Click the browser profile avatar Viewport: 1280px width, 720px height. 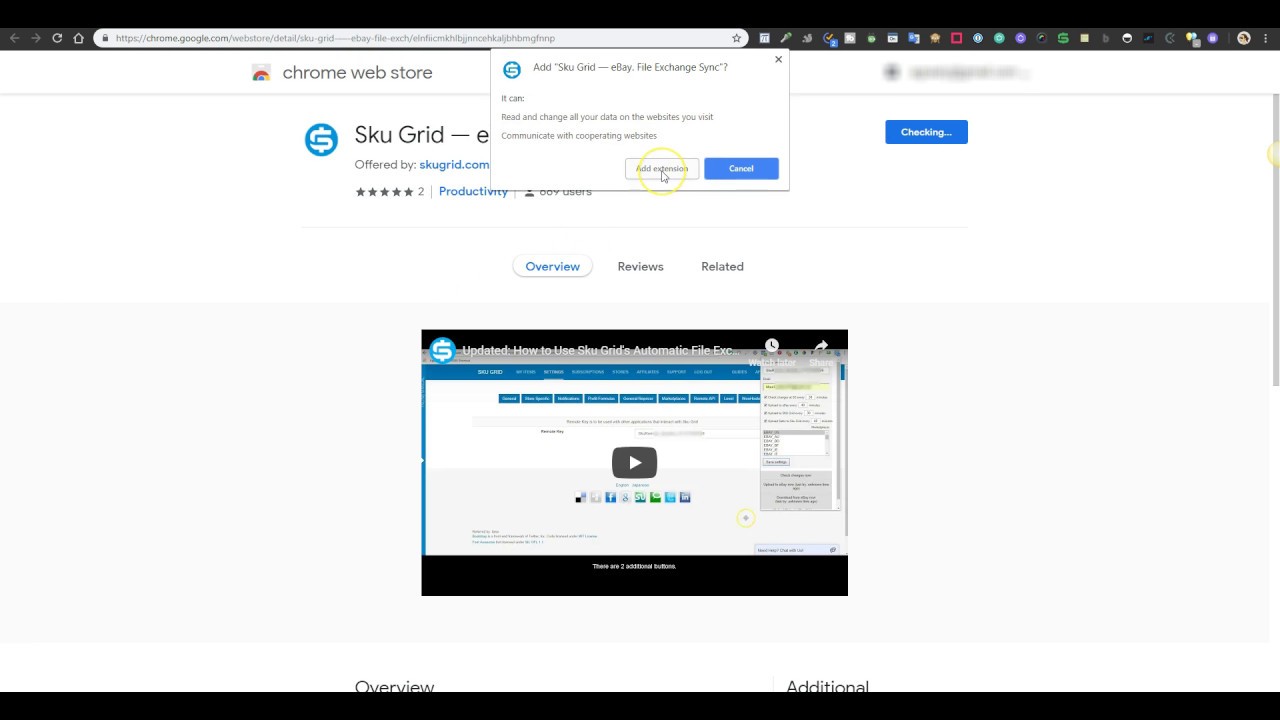coord(1243,38)
